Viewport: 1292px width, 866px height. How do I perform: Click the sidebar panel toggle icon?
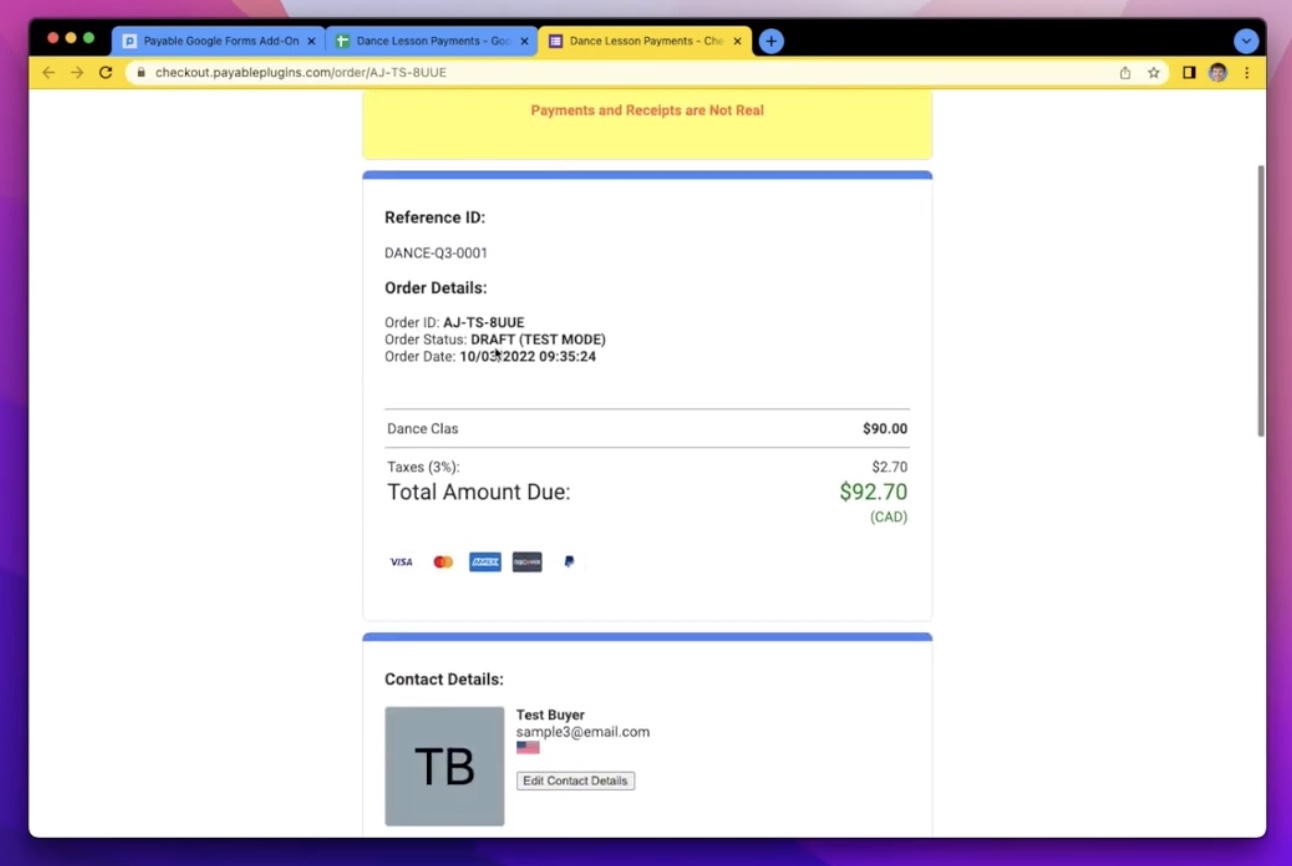point(1189,72)
